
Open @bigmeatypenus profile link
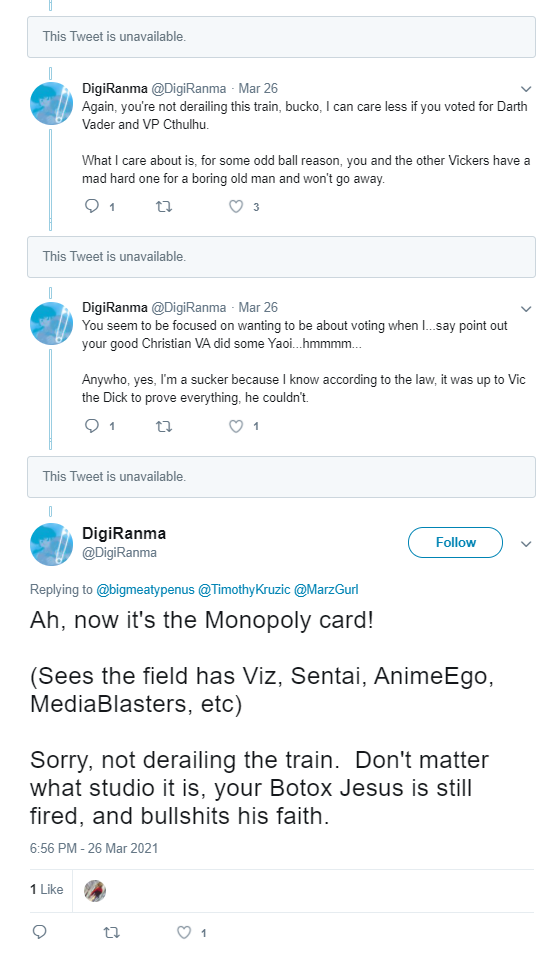click(145, 590)
